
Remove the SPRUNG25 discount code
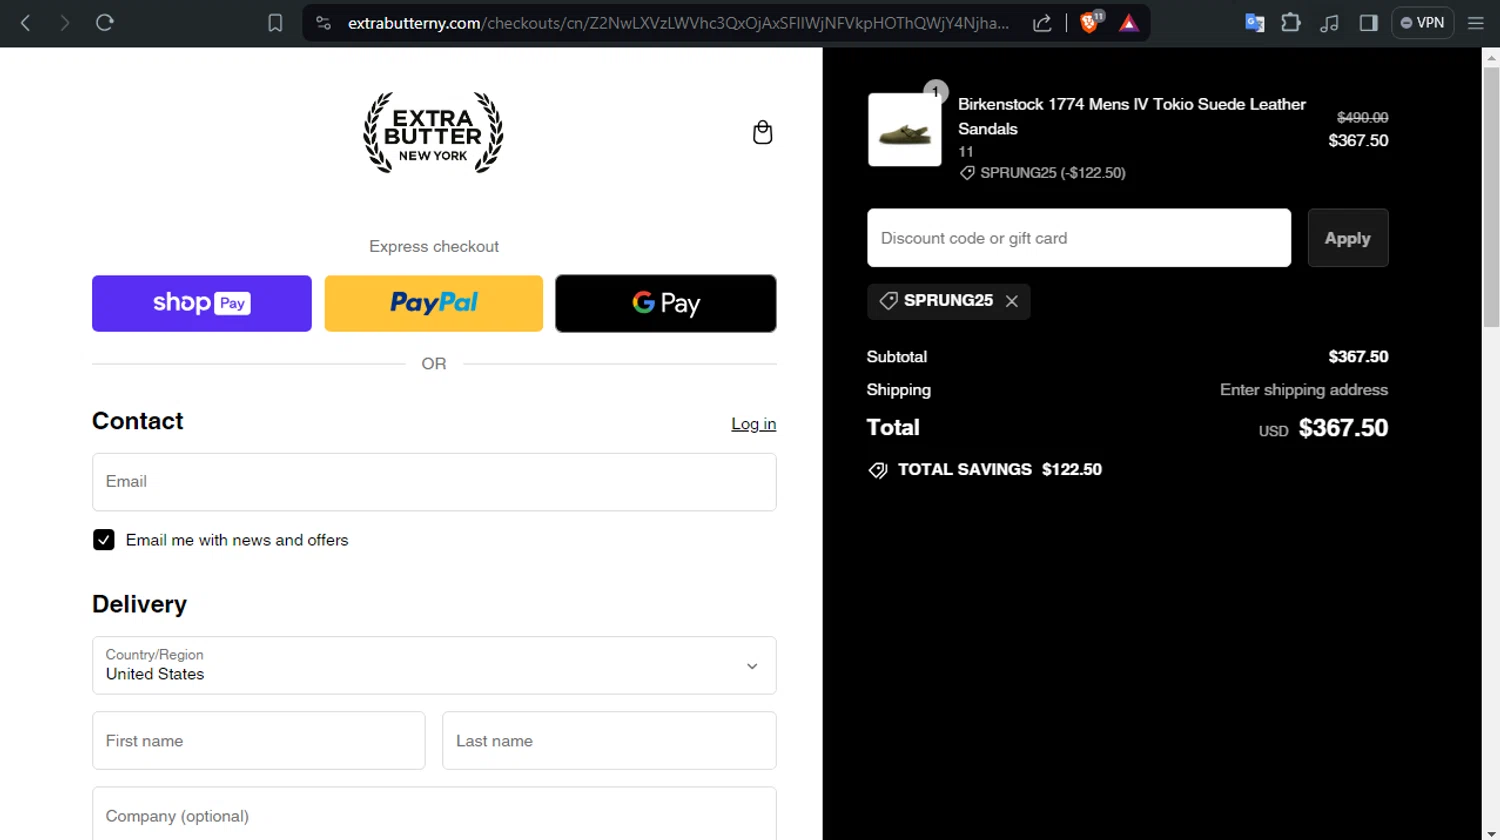[x=1012, y=301]
